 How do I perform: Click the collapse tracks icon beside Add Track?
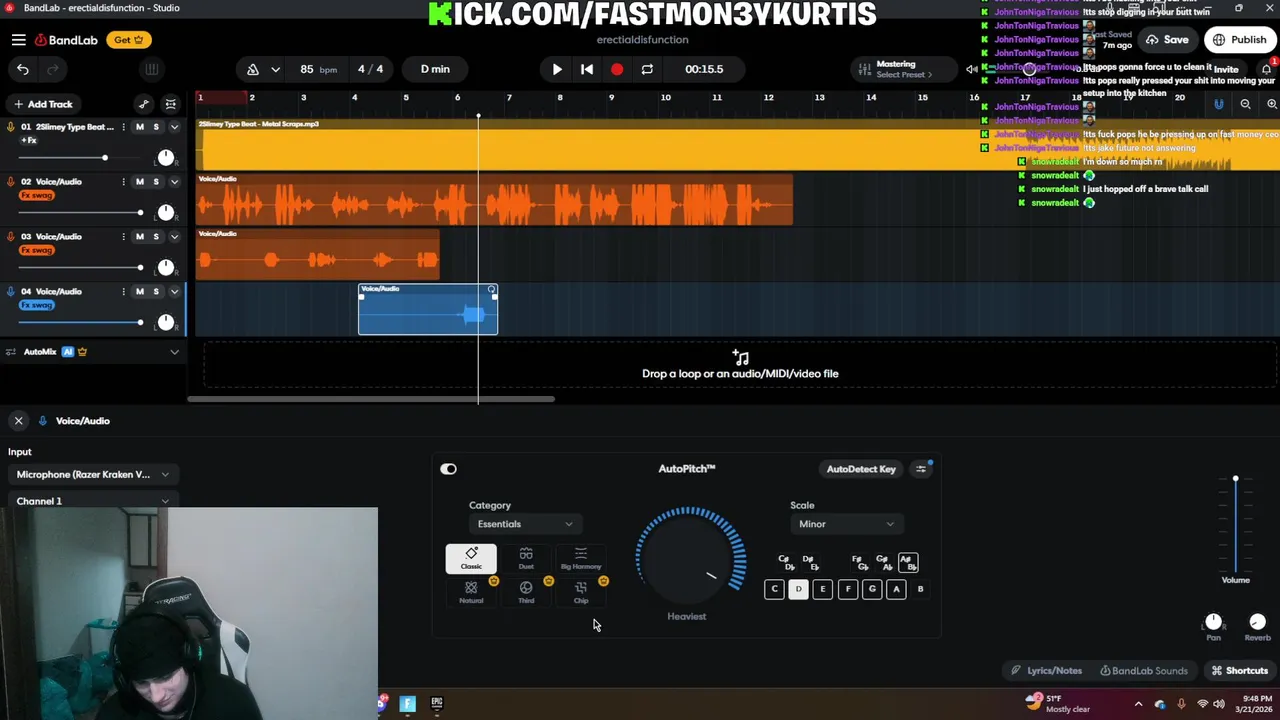[171, 104]
